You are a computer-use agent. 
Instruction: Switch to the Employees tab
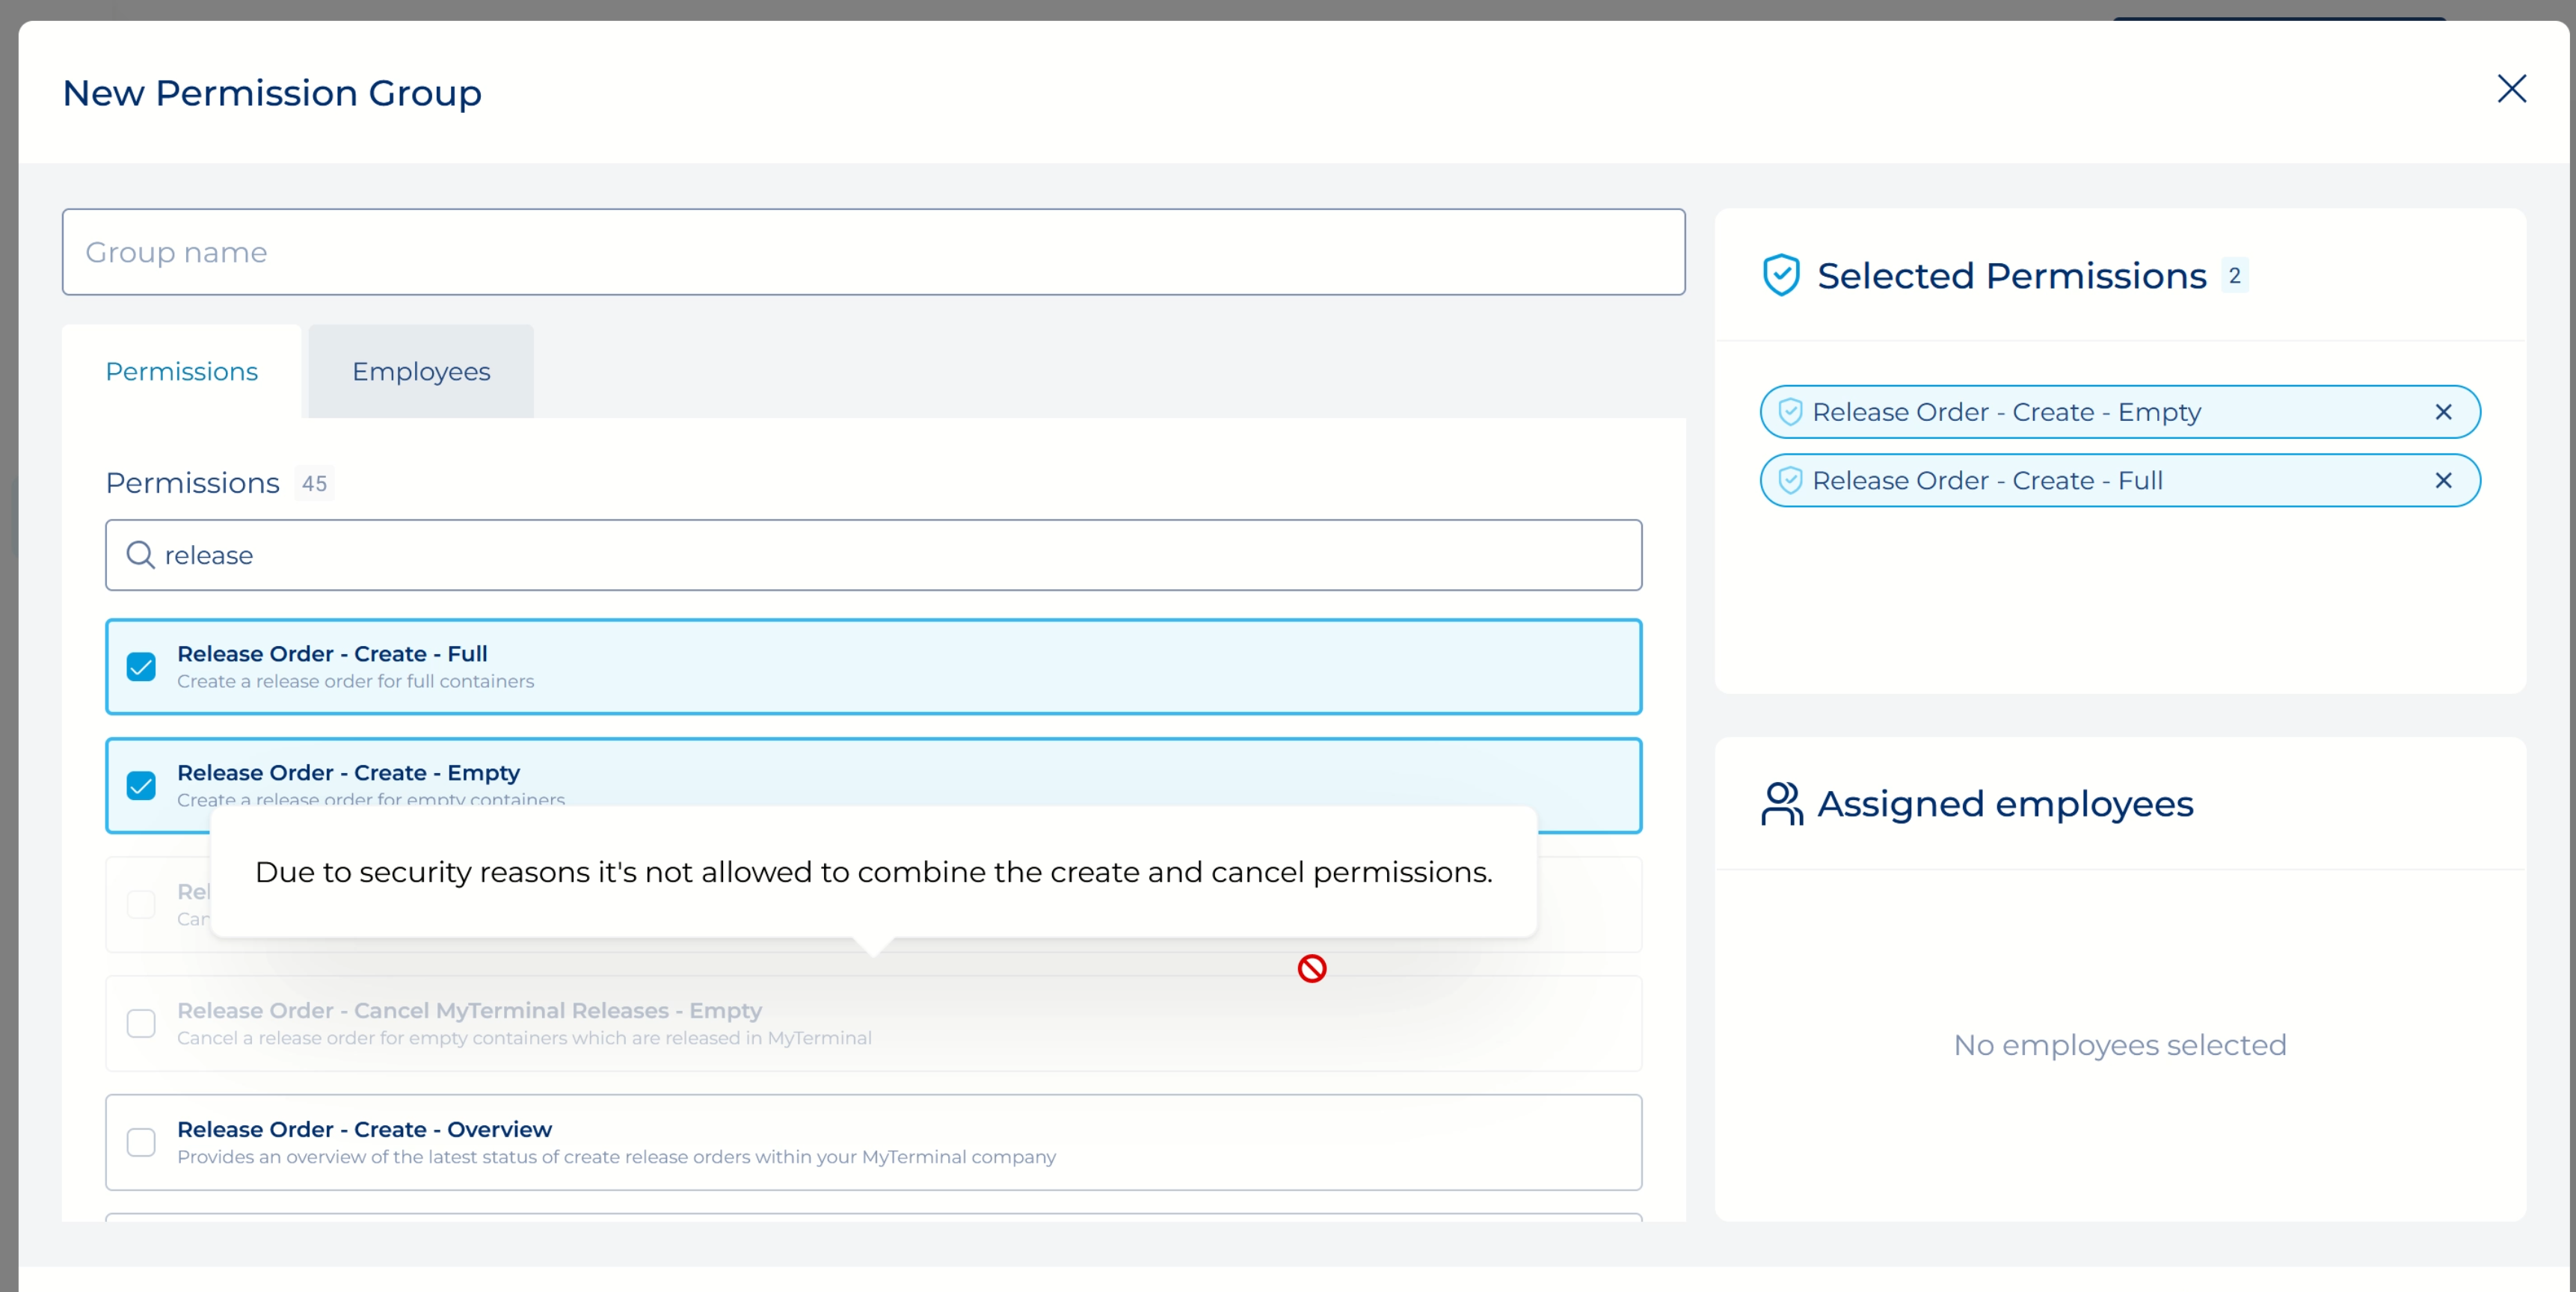tap(421, 372)
